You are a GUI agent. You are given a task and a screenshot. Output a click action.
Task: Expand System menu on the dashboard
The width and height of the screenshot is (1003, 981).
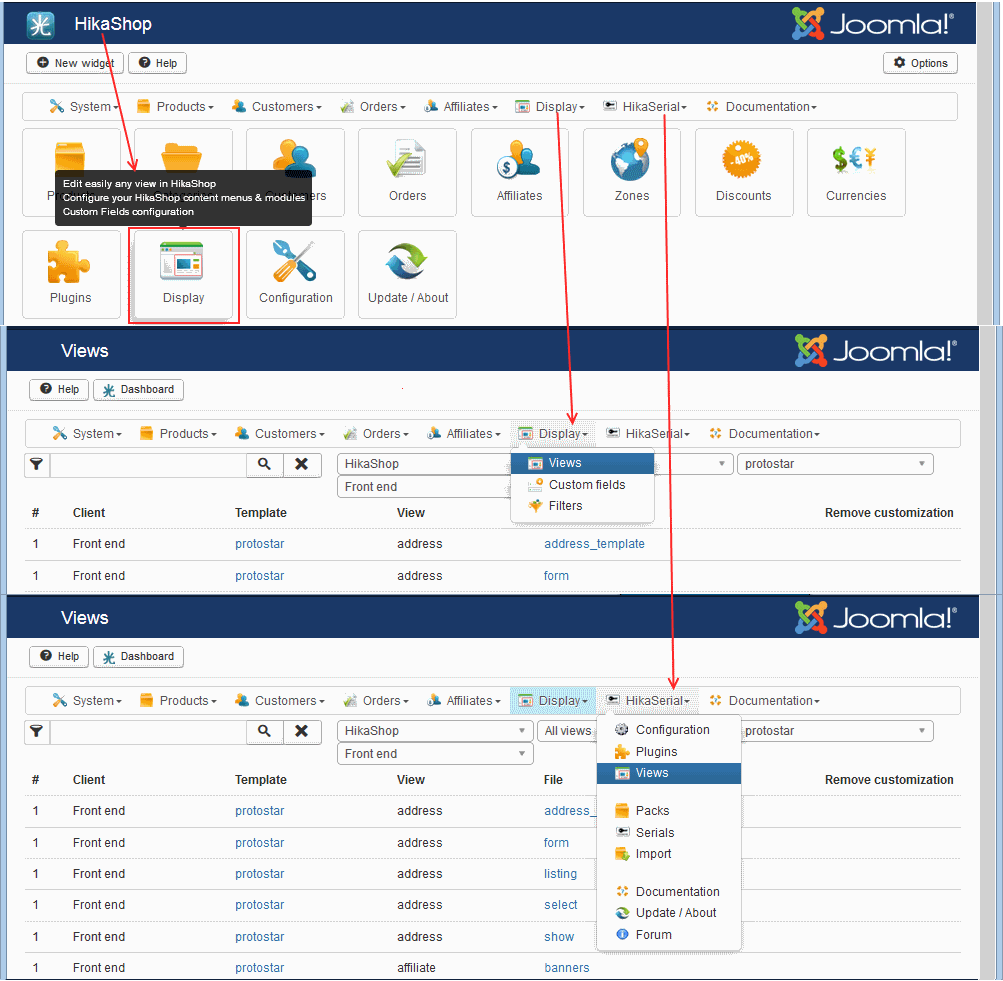pos(84,107)
